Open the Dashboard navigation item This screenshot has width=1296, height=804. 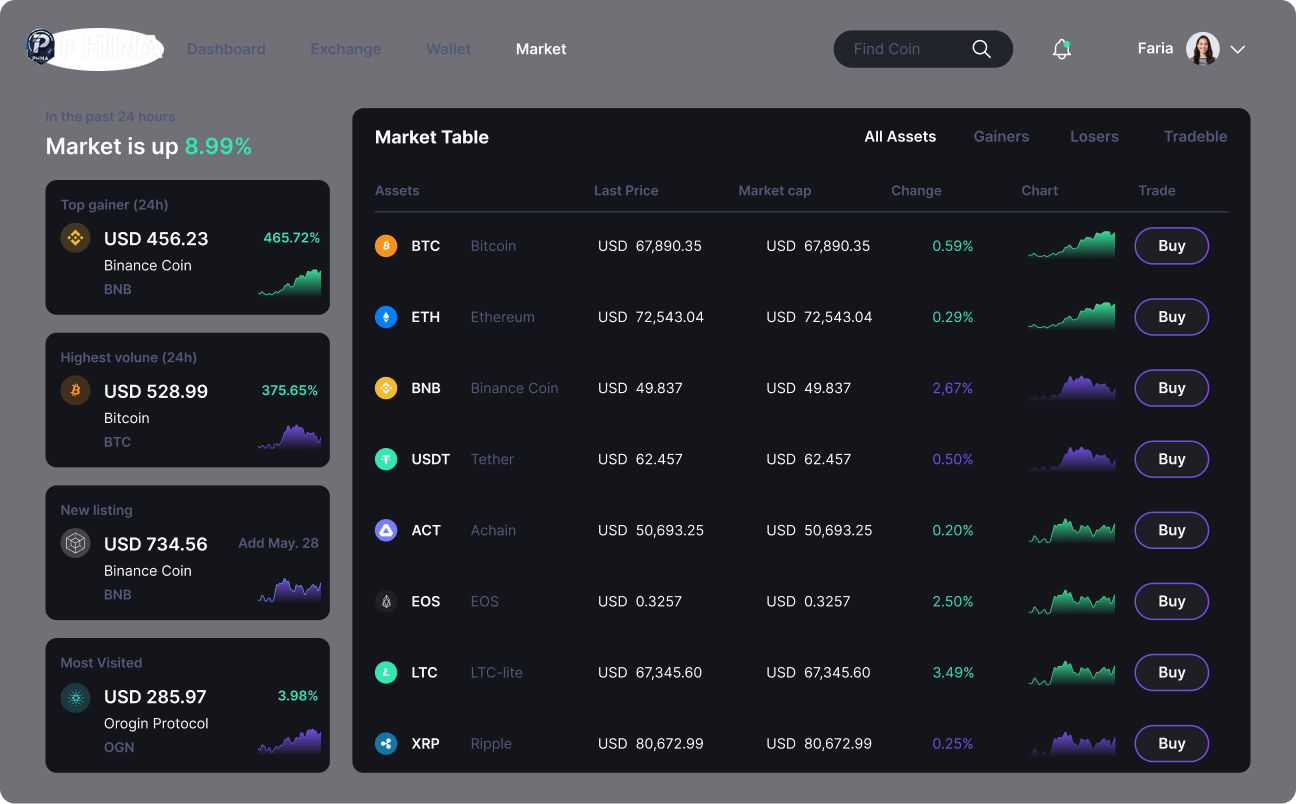coord(226,49)
